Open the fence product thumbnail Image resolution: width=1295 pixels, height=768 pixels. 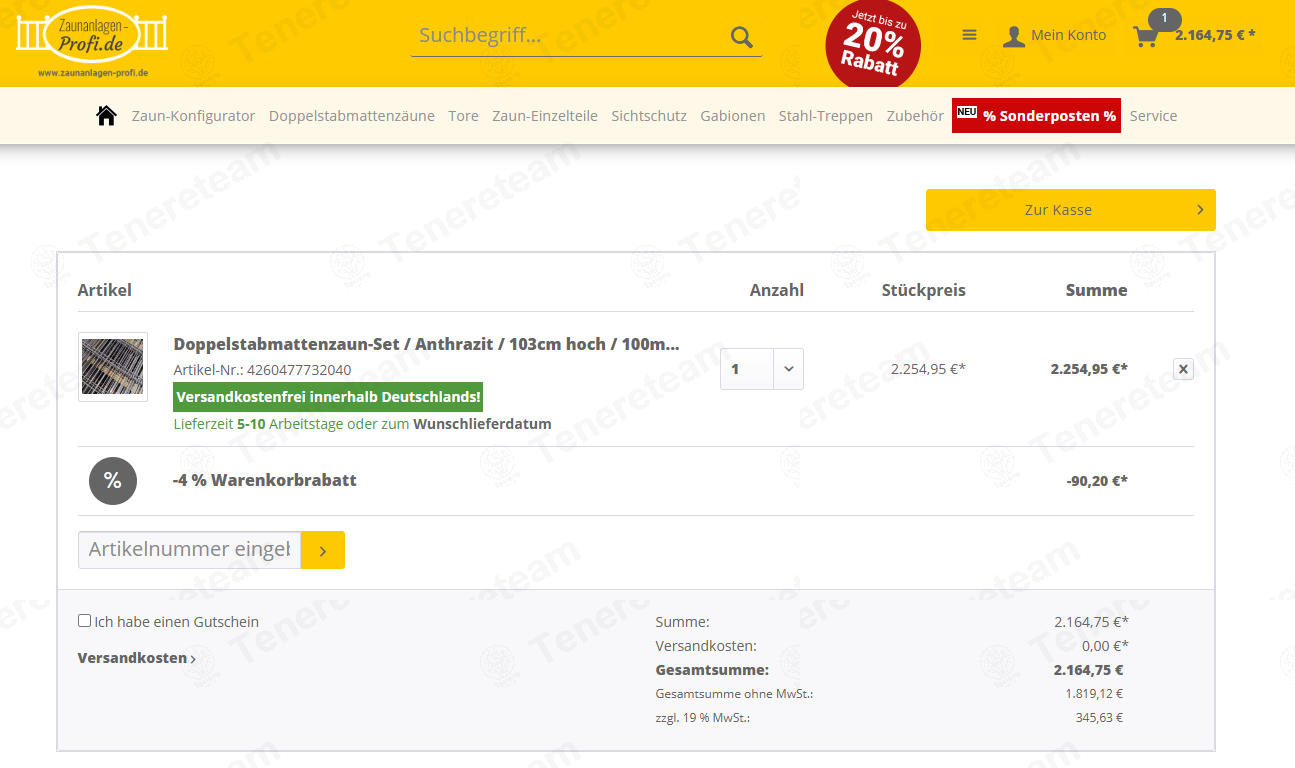(x=113, y=367)
